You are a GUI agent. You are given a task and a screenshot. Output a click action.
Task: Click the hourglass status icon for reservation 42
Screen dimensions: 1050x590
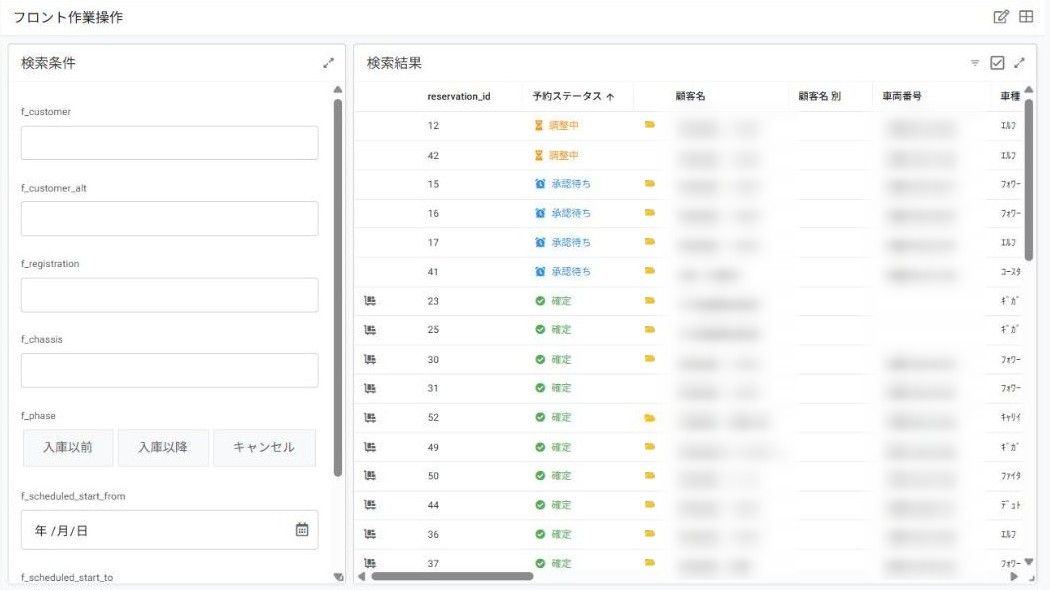point(538,155)
